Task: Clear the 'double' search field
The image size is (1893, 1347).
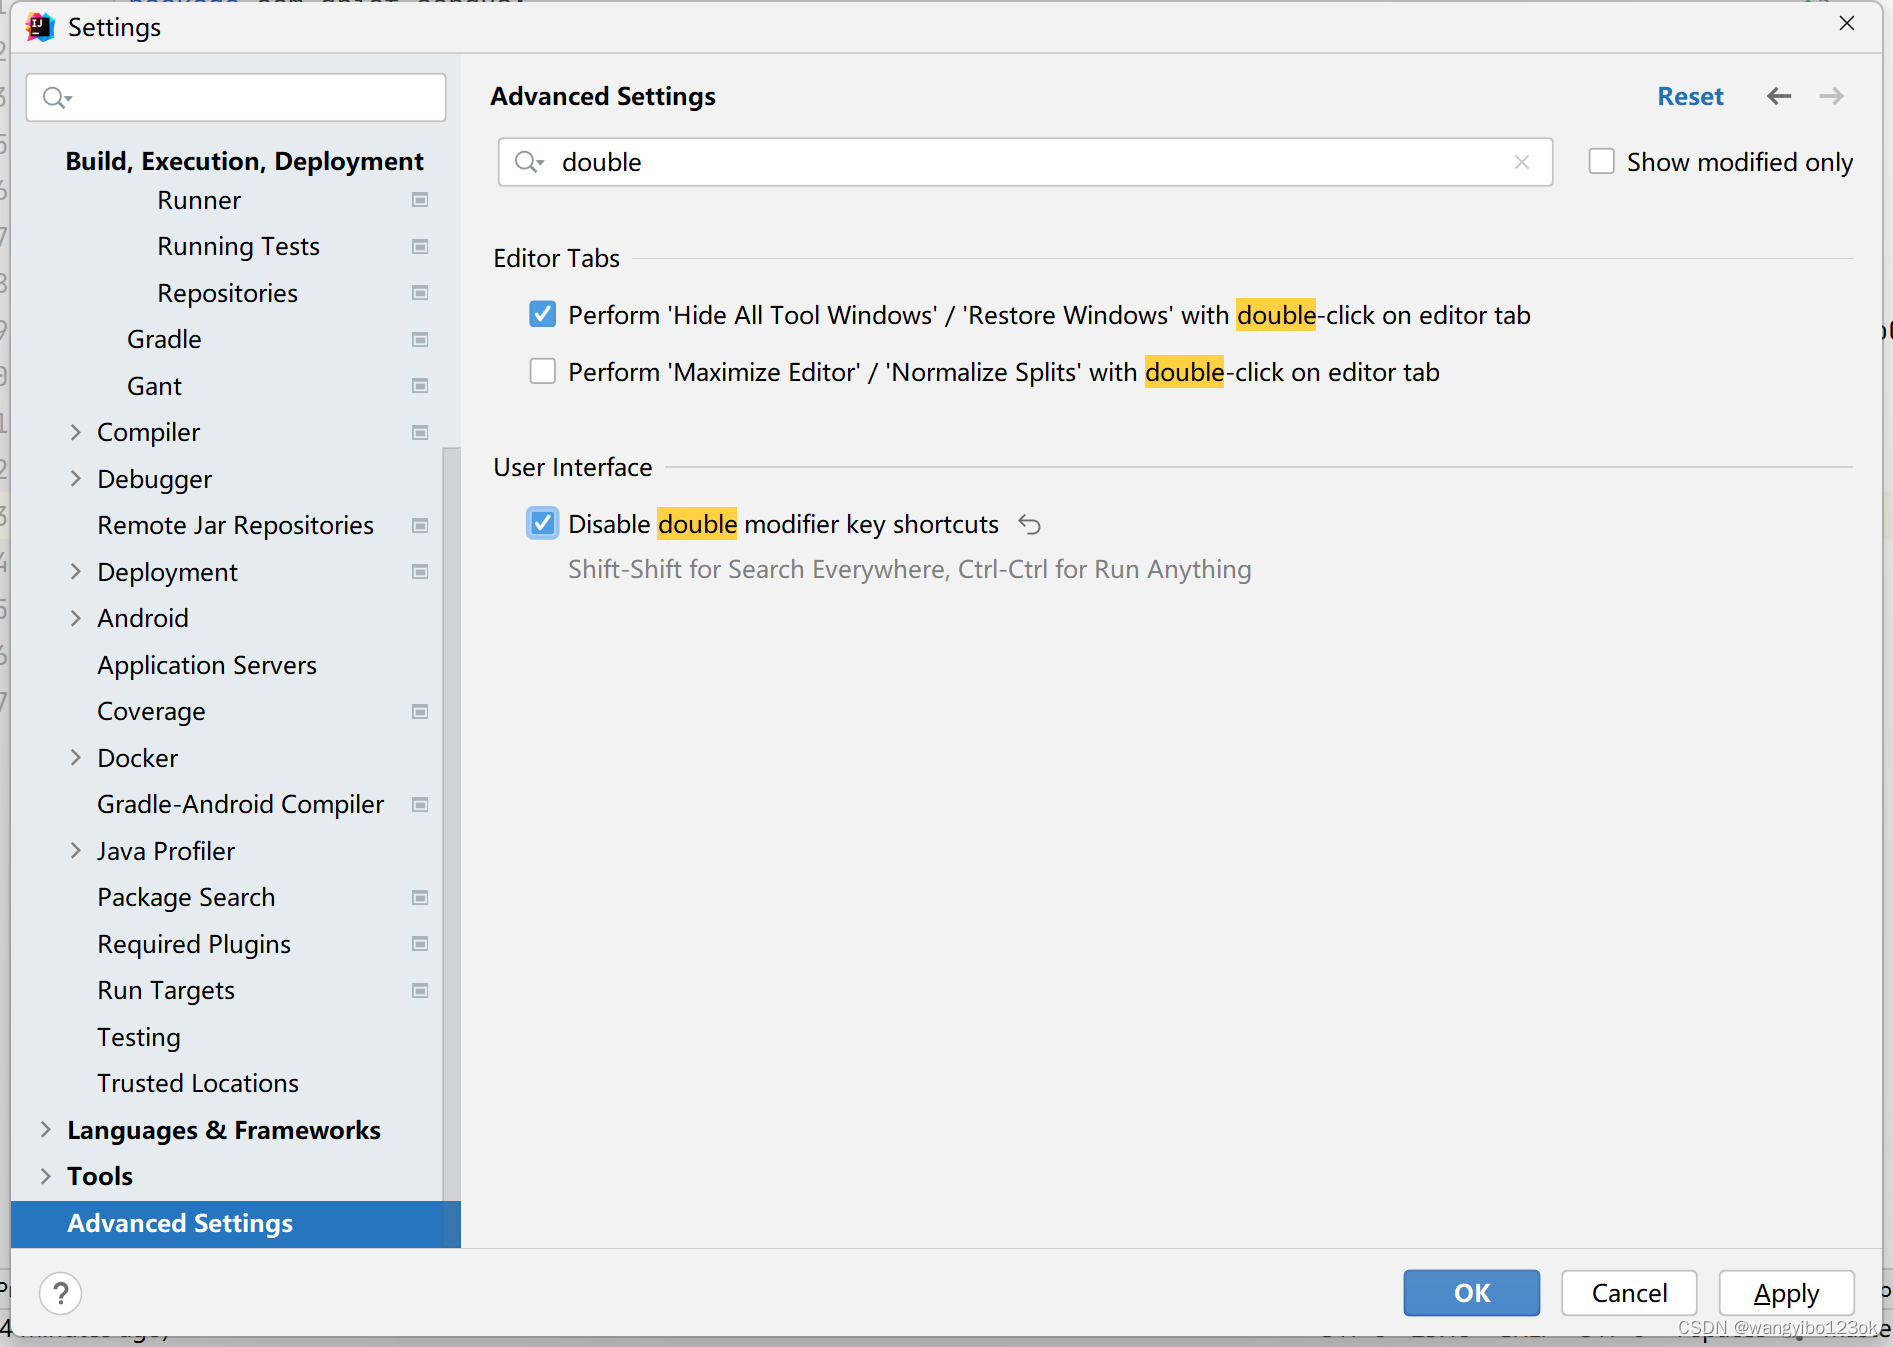Action: [x=1522, y=162]
